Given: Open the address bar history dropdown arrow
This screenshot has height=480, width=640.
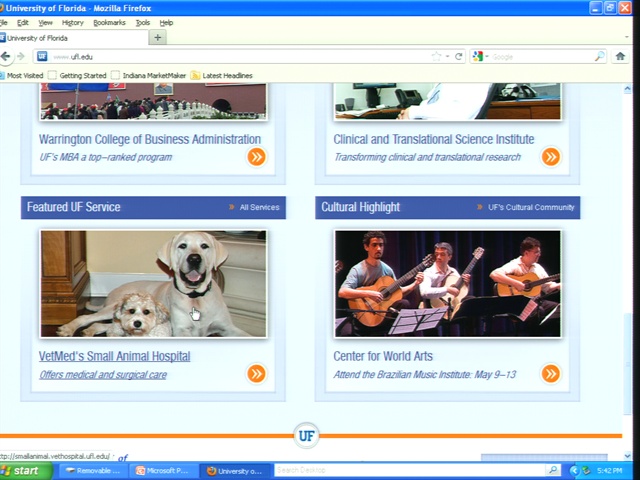Looking at the screenshot, I should [x=448, y=56].
